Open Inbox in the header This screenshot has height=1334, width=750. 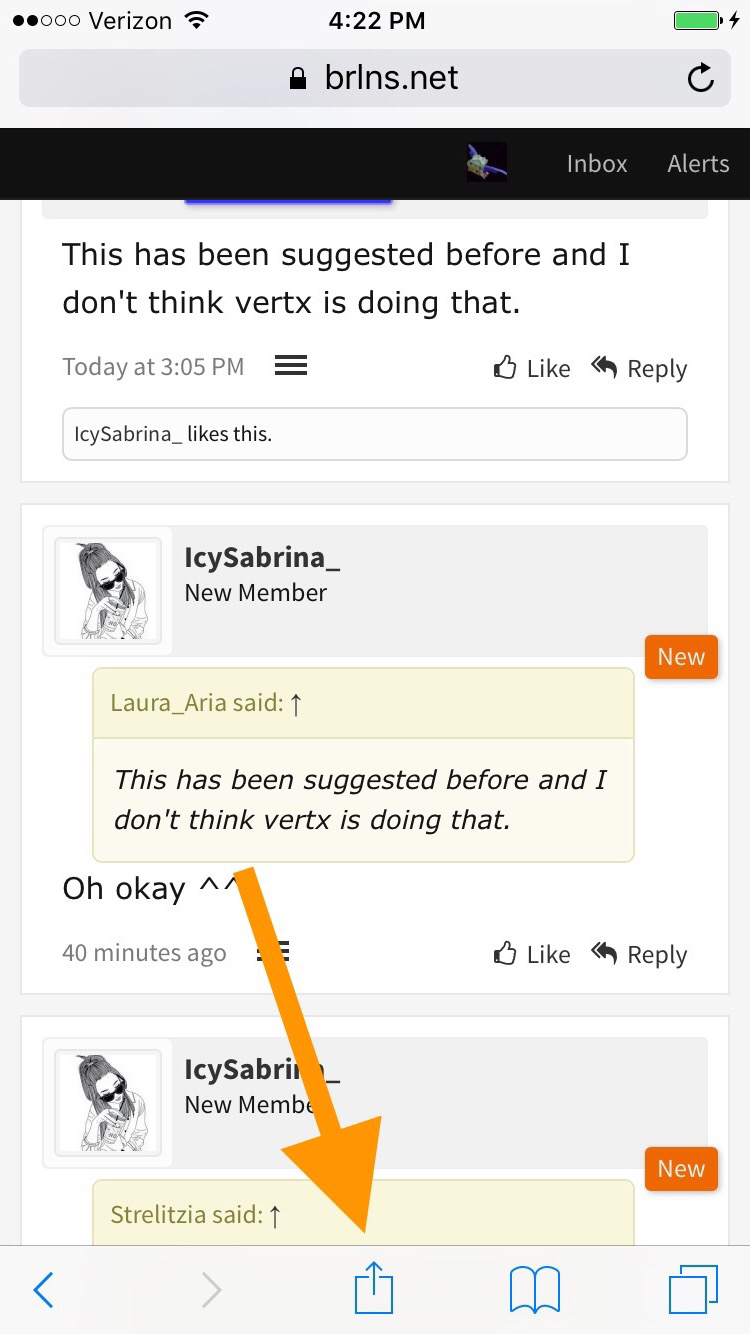597,163
